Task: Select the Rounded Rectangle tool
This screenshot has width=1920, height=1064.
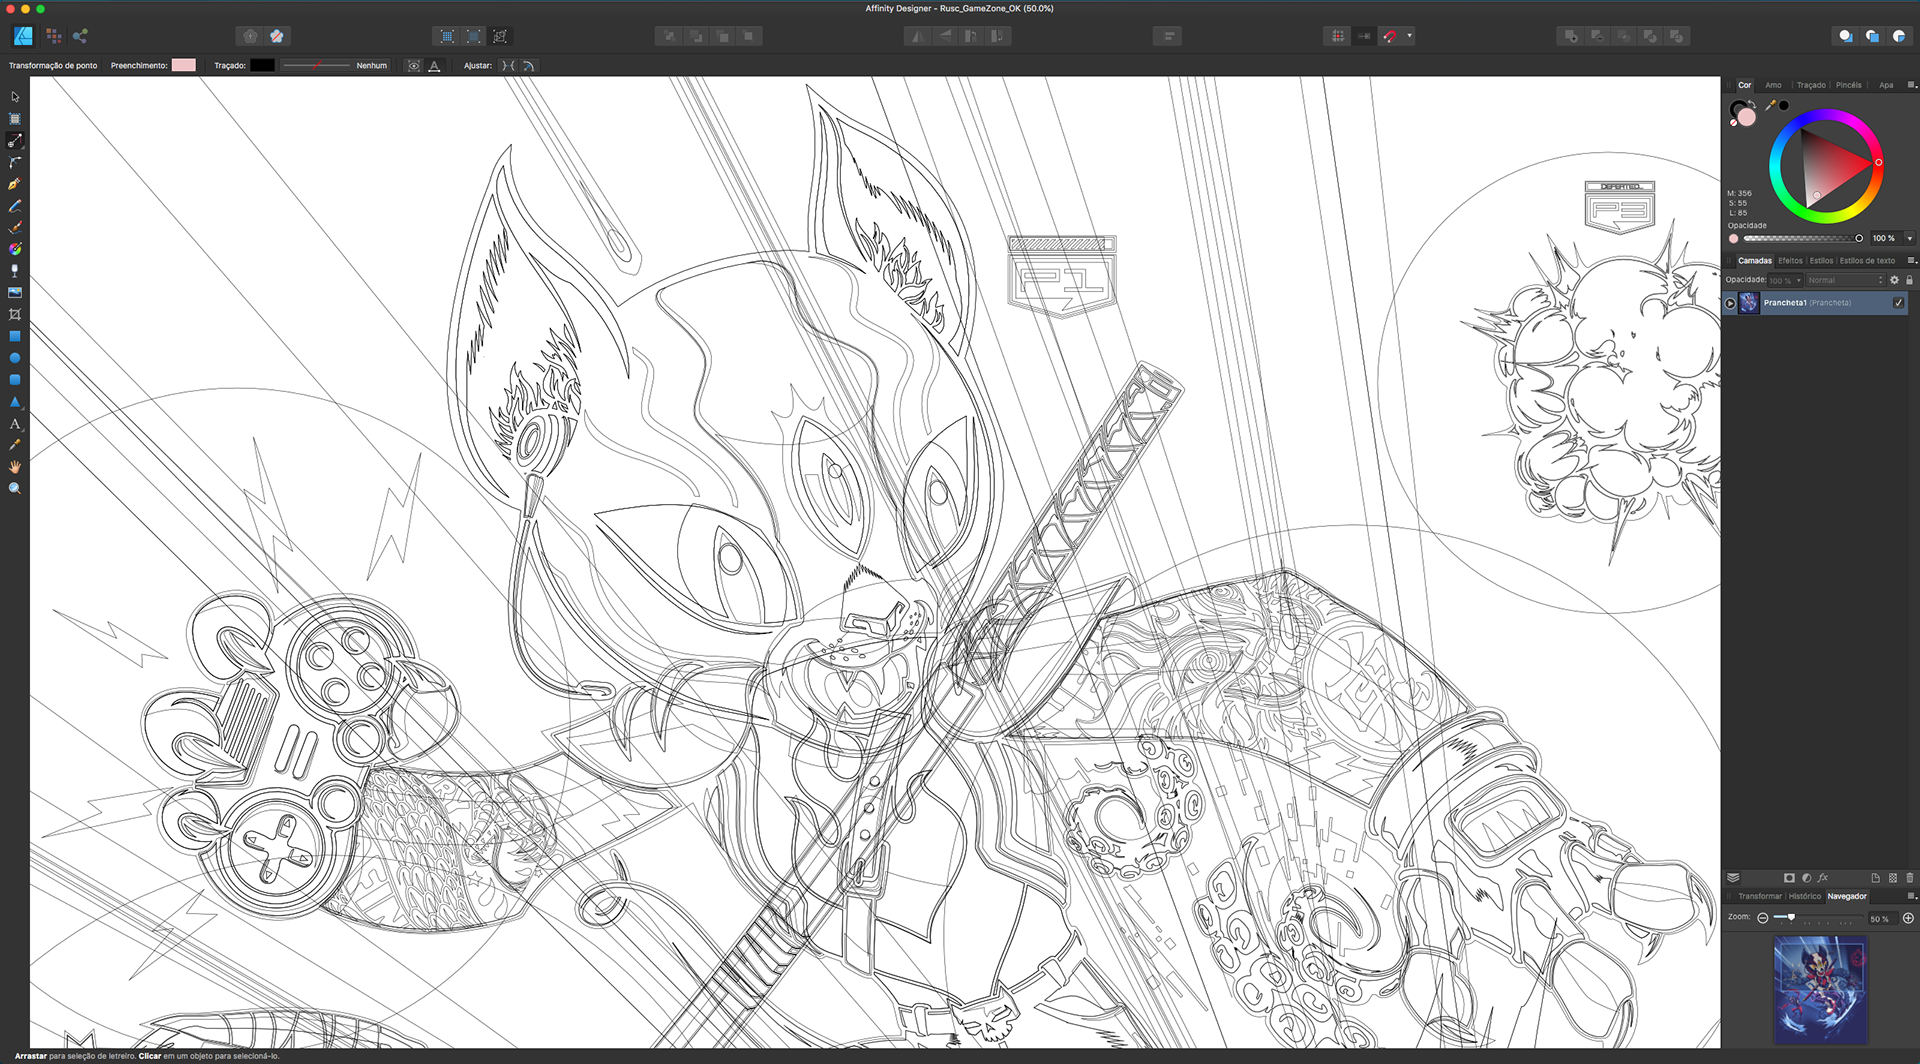Action: 15,380
